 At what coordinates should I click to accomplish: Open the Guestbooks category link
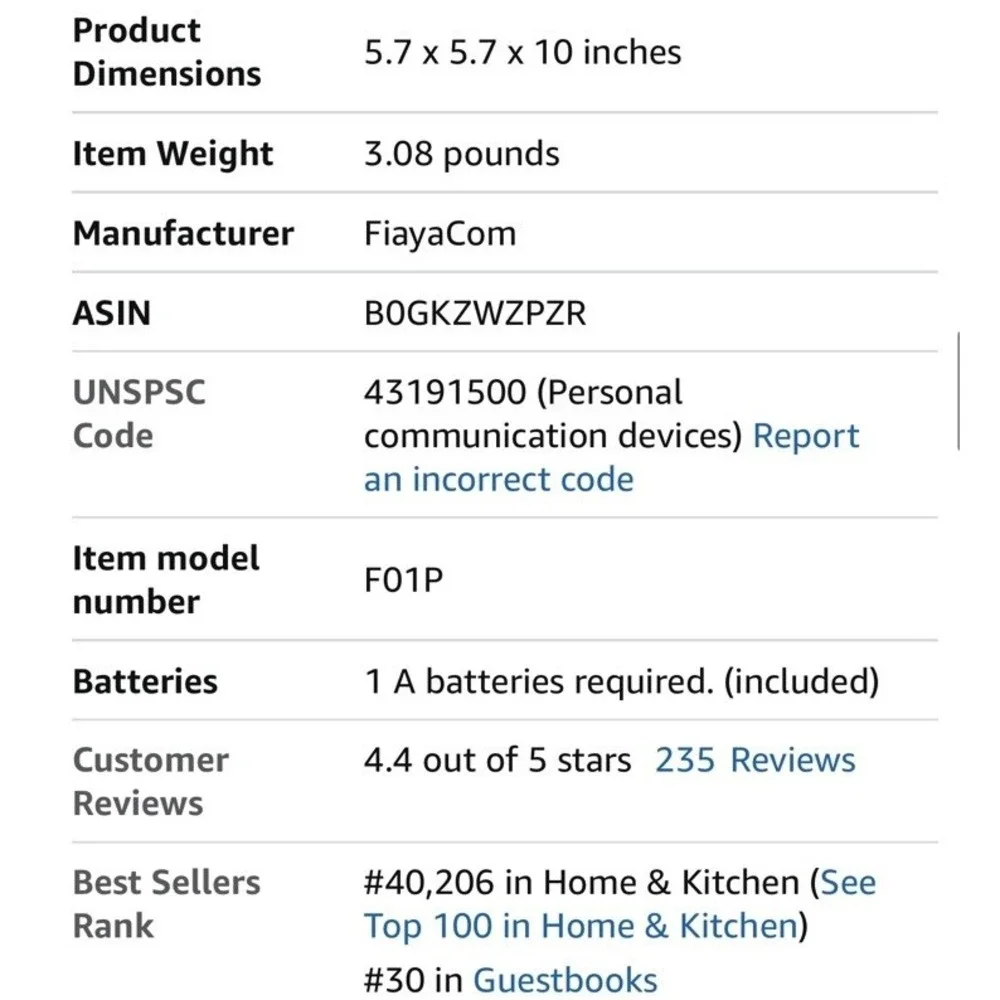[x=564, y=980]
